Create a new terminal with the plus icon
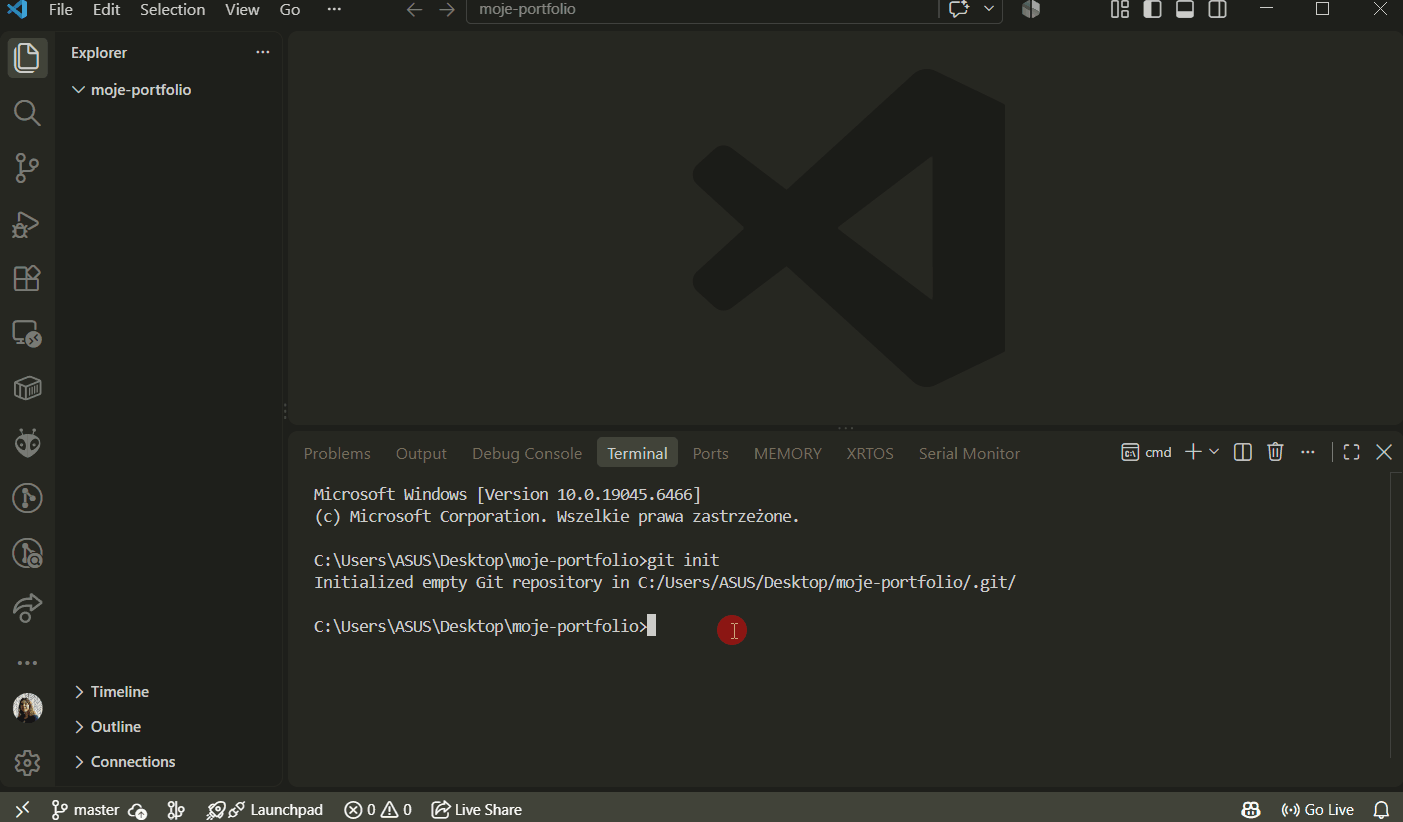Screen dimensions: 1403x822 (1193, 452)
